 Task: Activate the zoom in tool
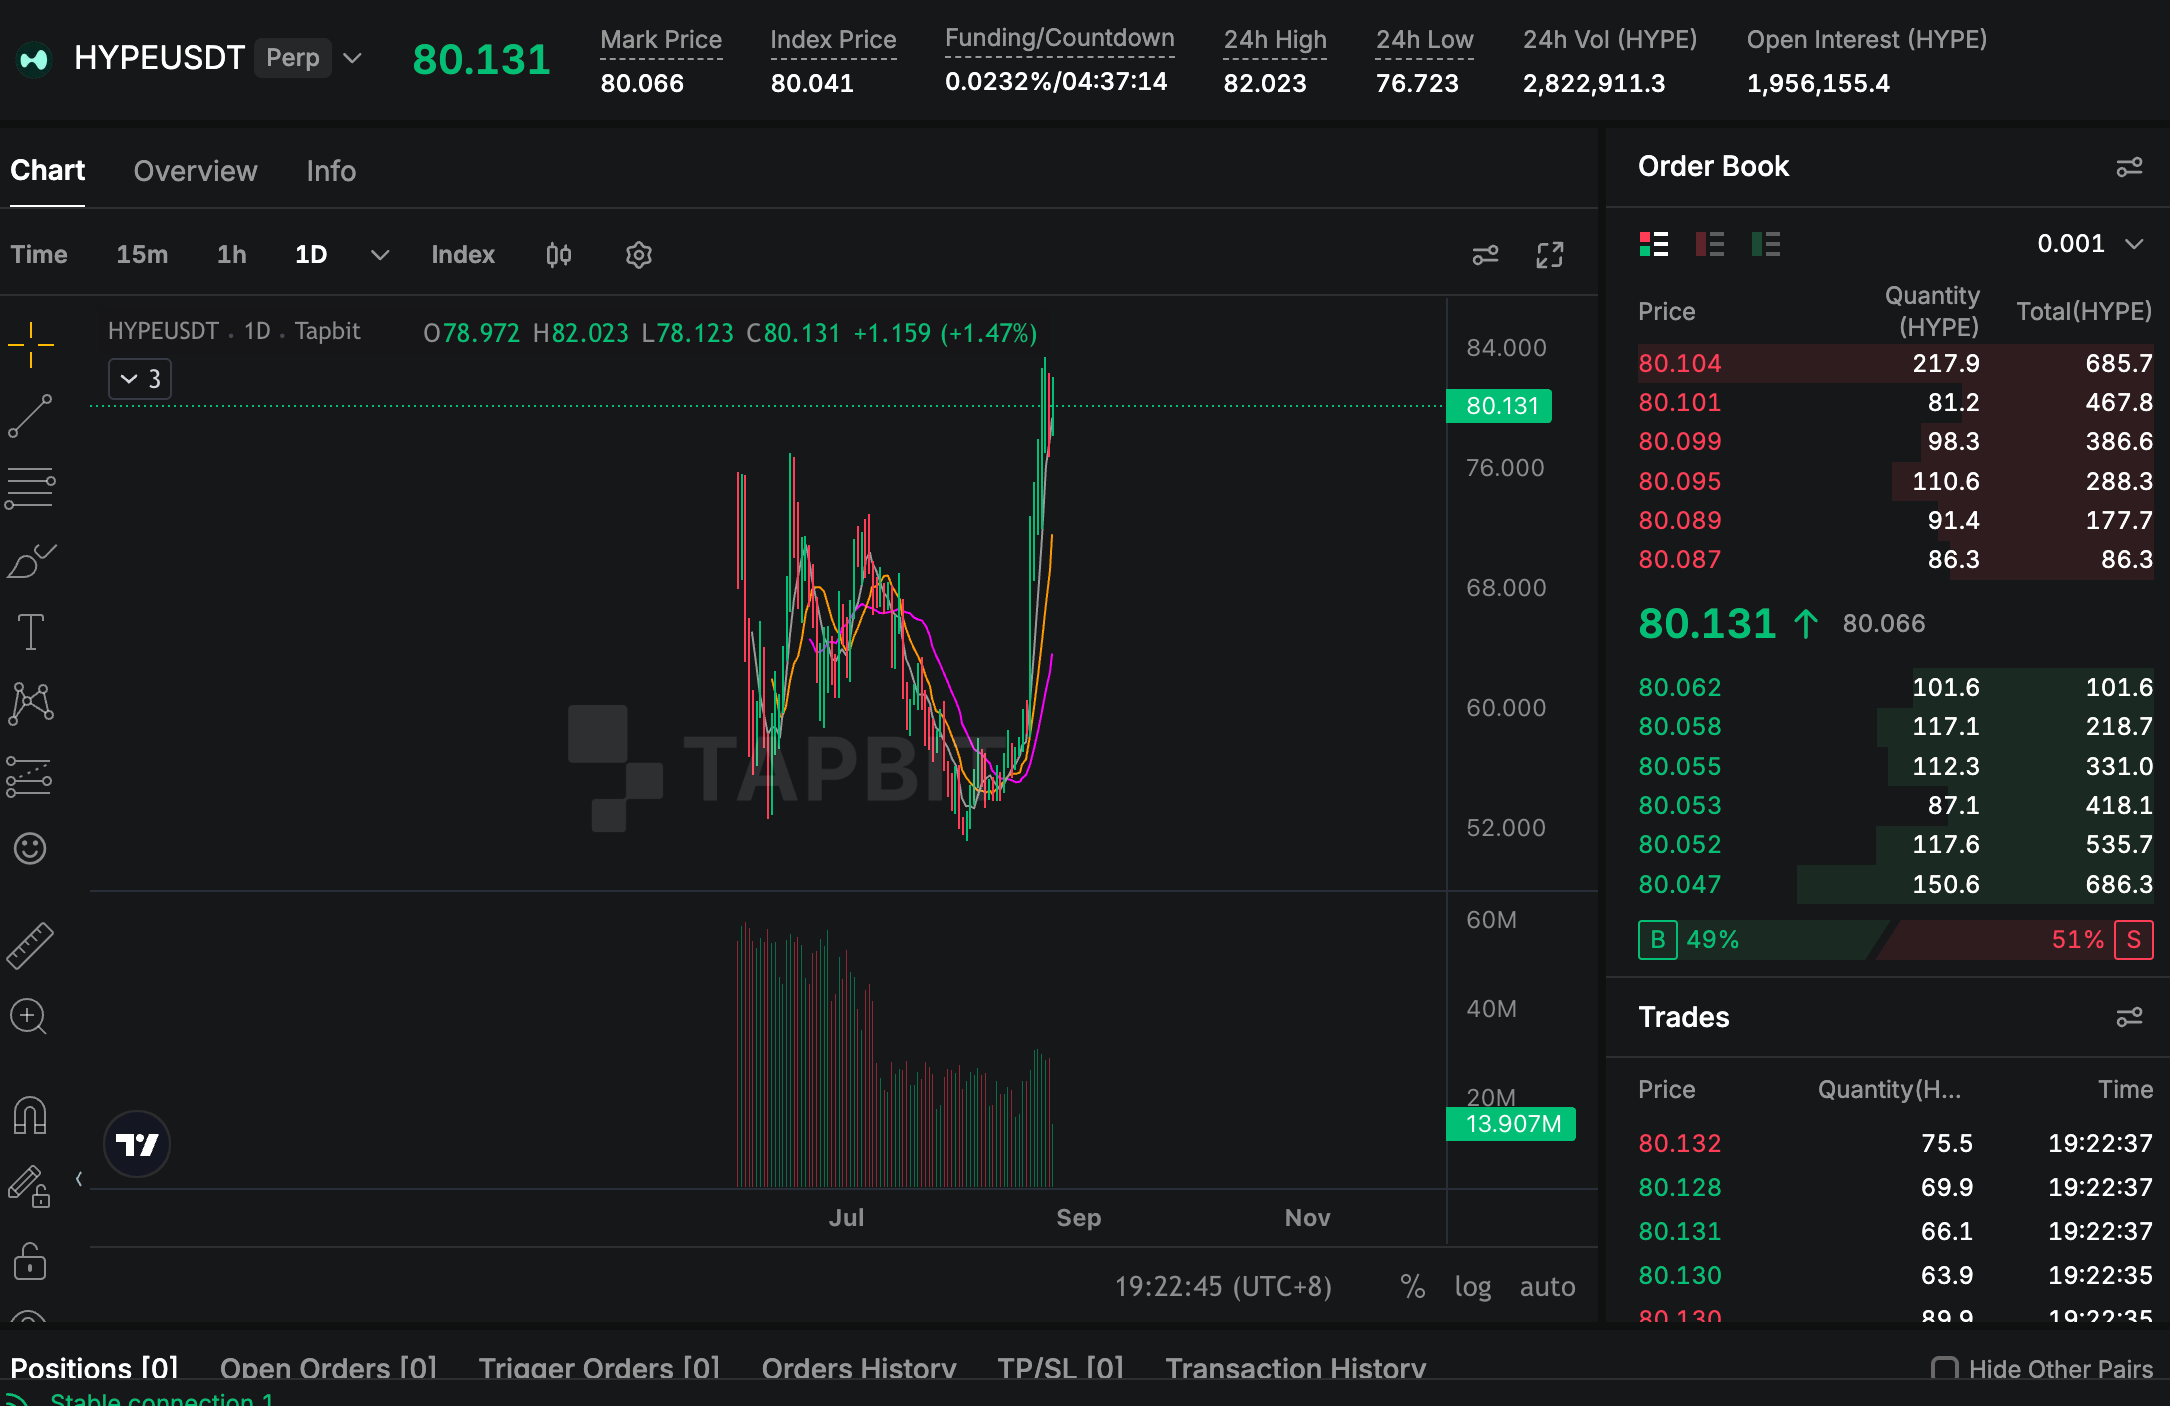click(x=29, y=1017)
